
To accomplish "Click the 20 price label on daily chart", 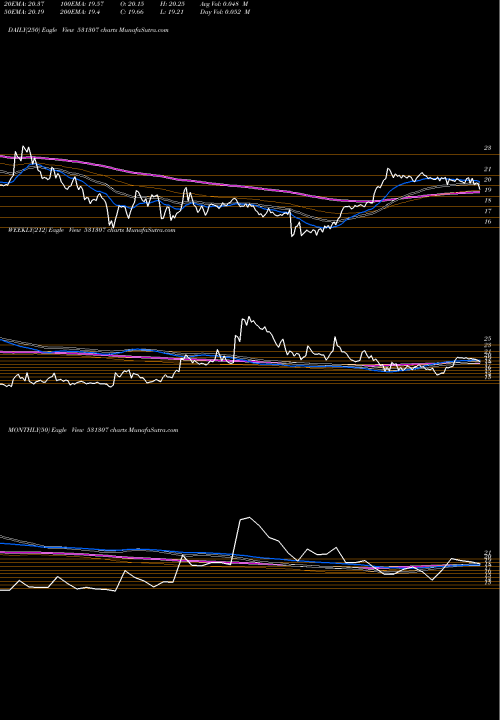I will [487, 180].
